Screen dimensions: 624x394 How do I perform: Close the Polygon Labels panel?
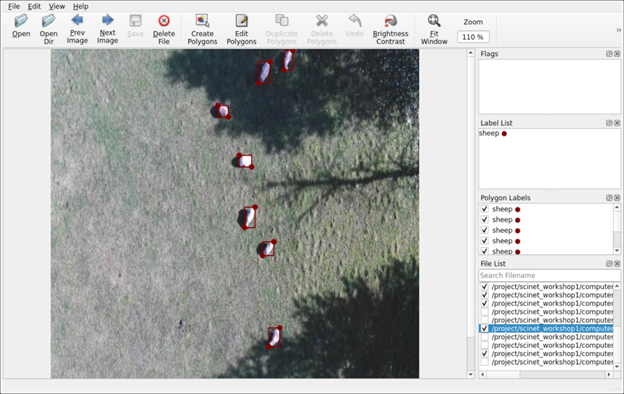point(617,198)
